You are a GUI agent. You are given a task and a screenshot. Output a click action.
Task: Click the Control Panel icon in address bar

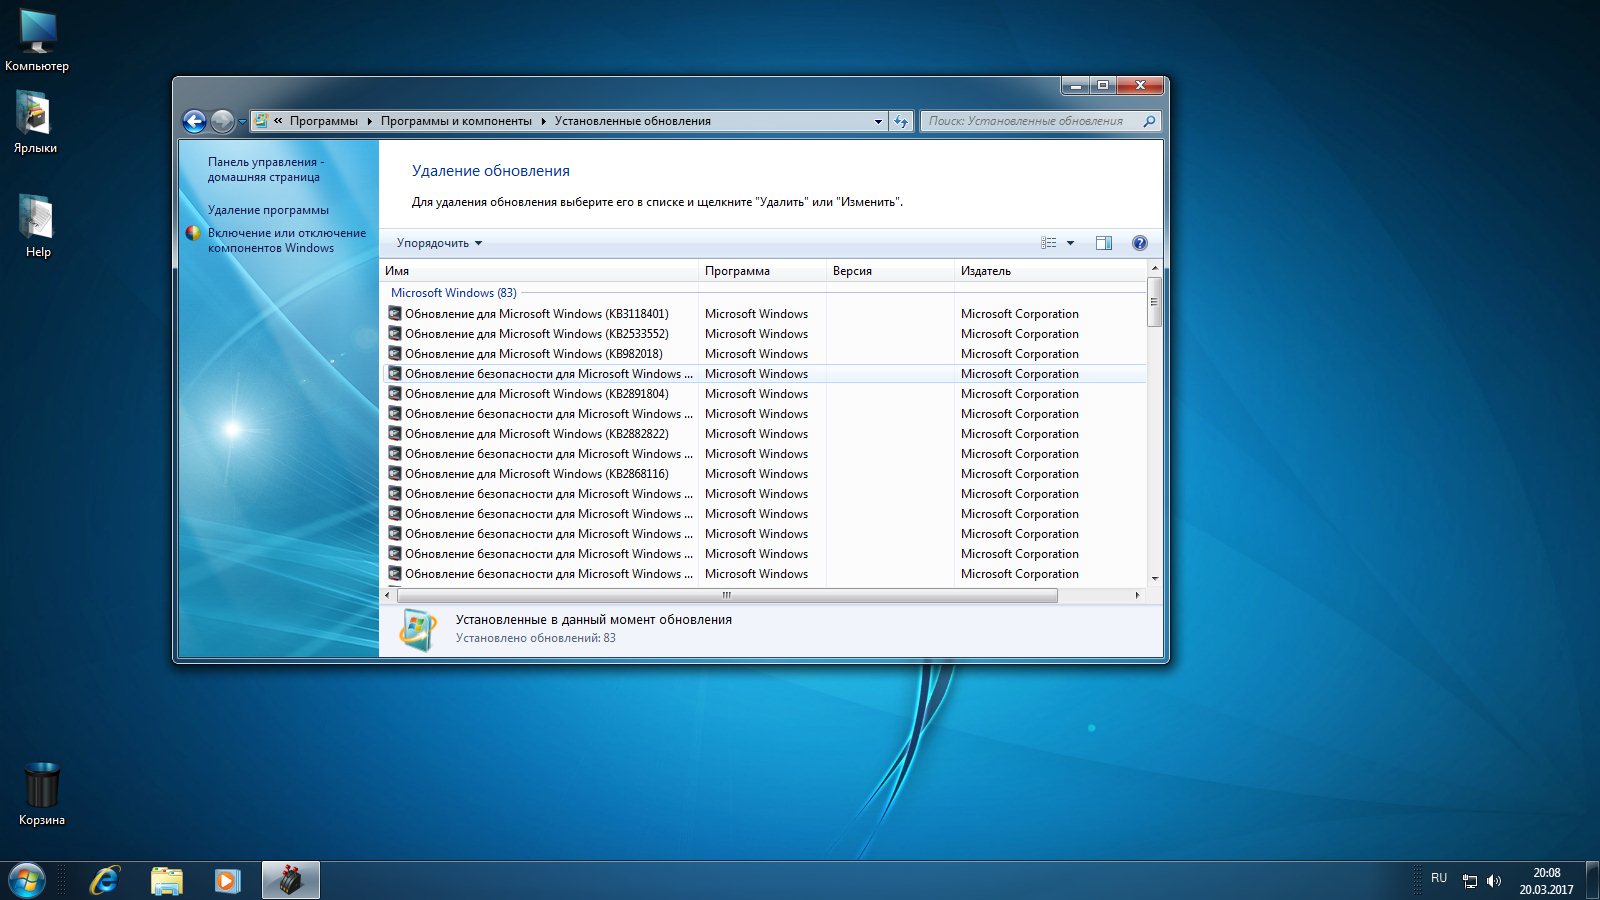261,121
